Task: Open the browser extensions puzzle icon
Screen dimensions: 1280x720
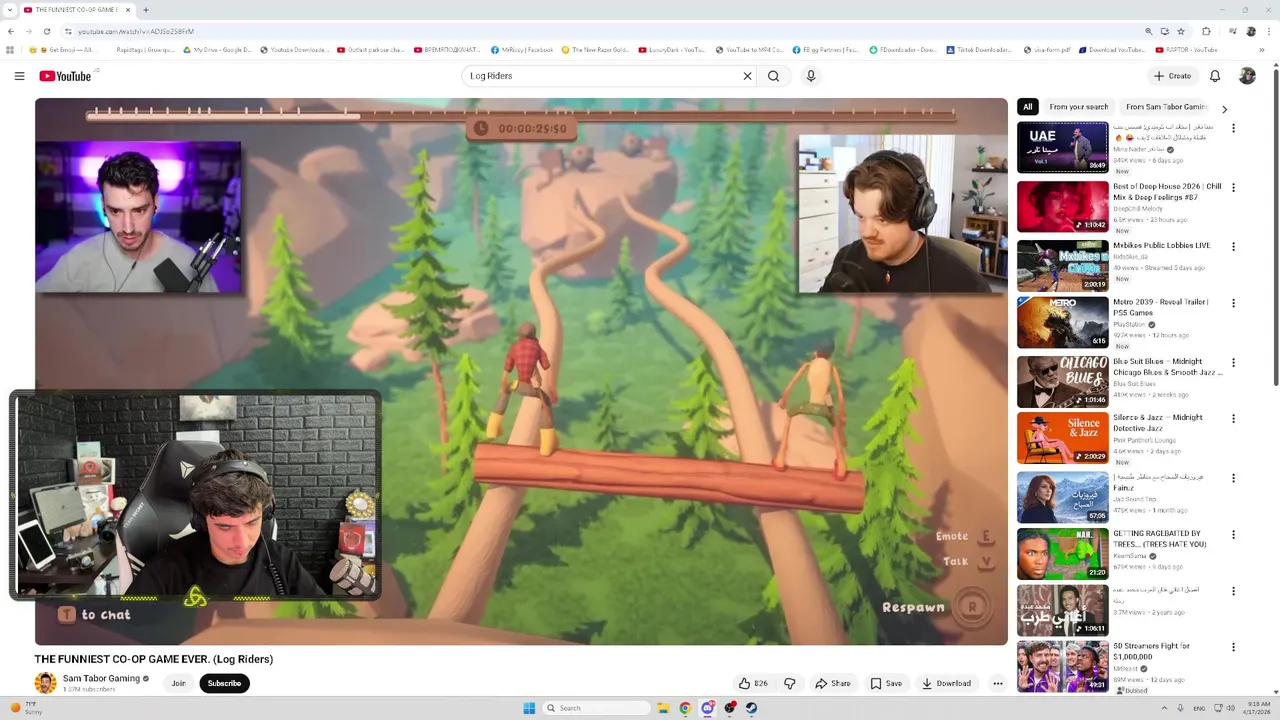Action: (x=1206, y=31)
